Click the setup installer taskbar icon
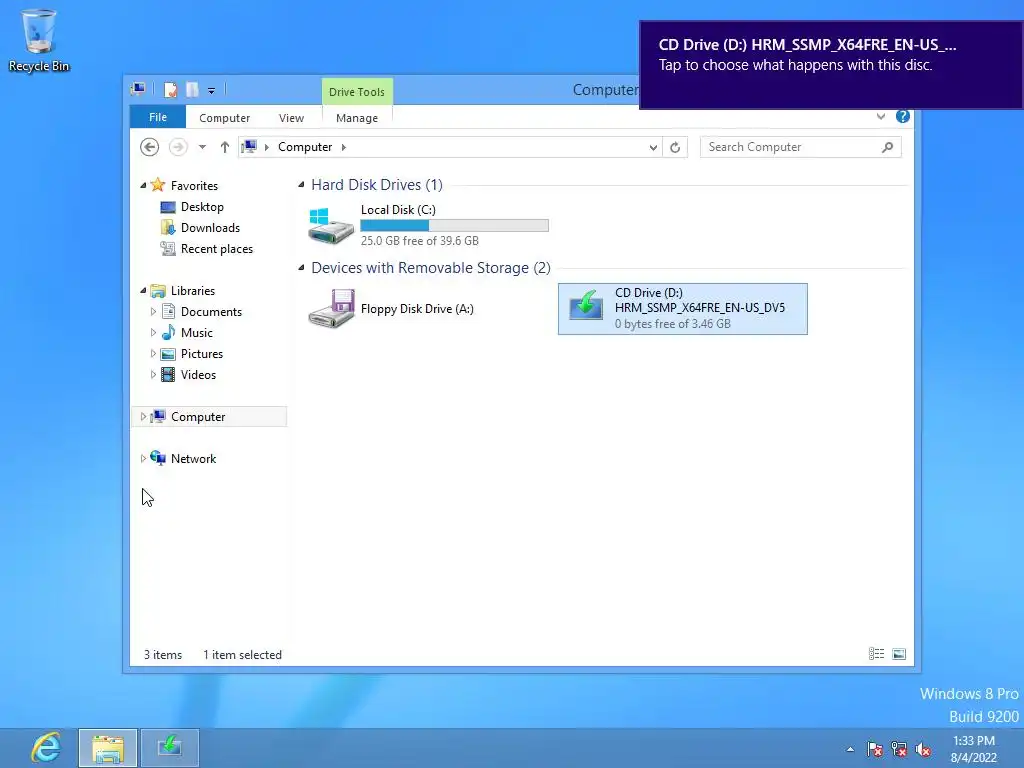Viewport: 1024px width, 768px height. [170, 748]
